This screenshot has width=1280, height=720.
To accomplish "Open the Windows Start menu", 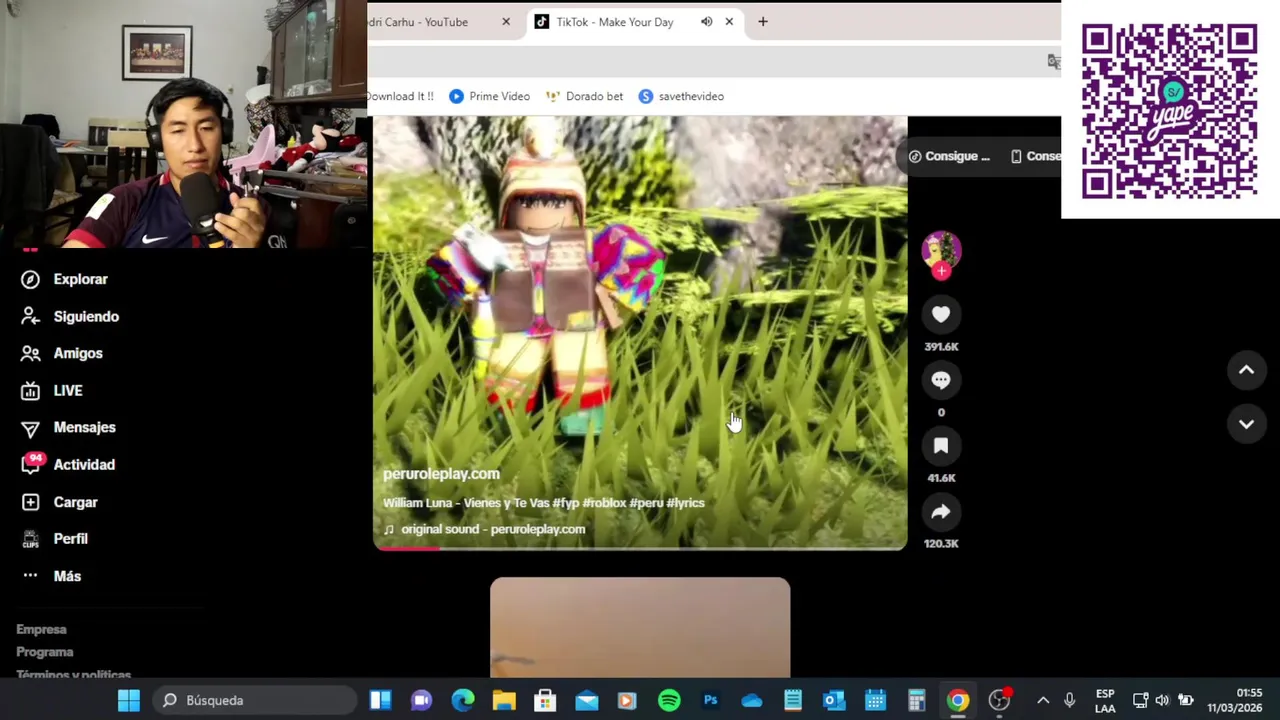I will point(129,700).
